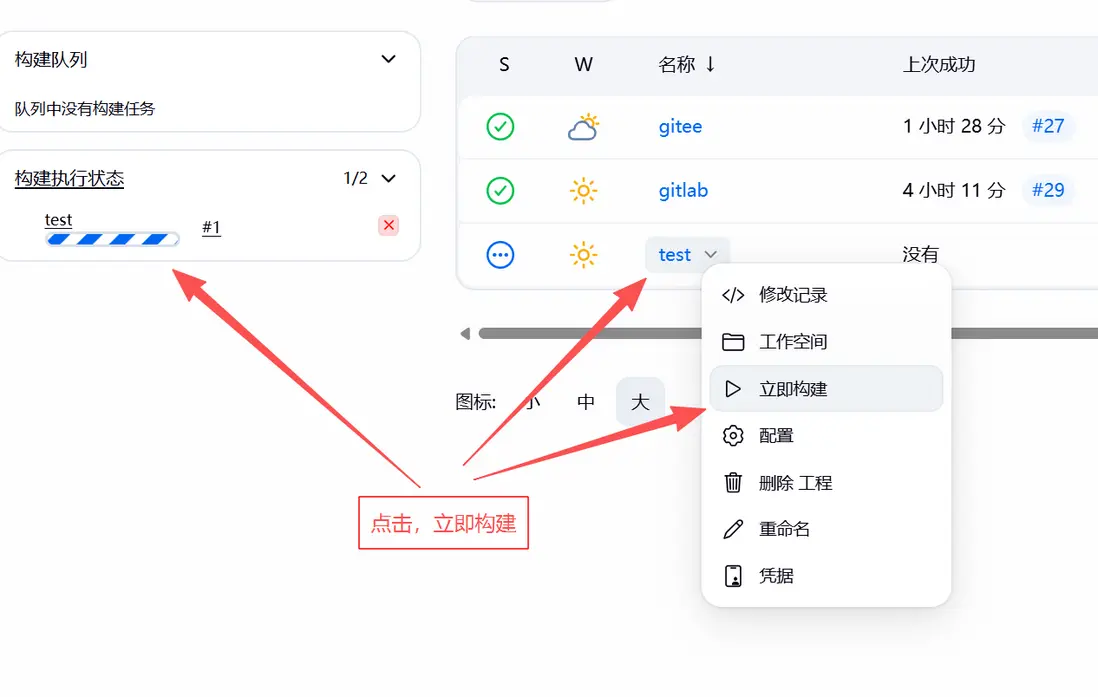Set icon size to 大

point(640,402)
